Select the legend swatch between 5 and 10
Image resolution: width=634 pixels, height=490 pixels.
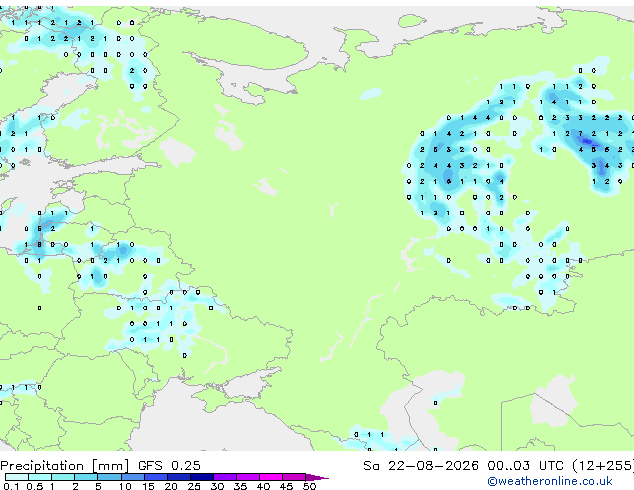click(110, 477)
